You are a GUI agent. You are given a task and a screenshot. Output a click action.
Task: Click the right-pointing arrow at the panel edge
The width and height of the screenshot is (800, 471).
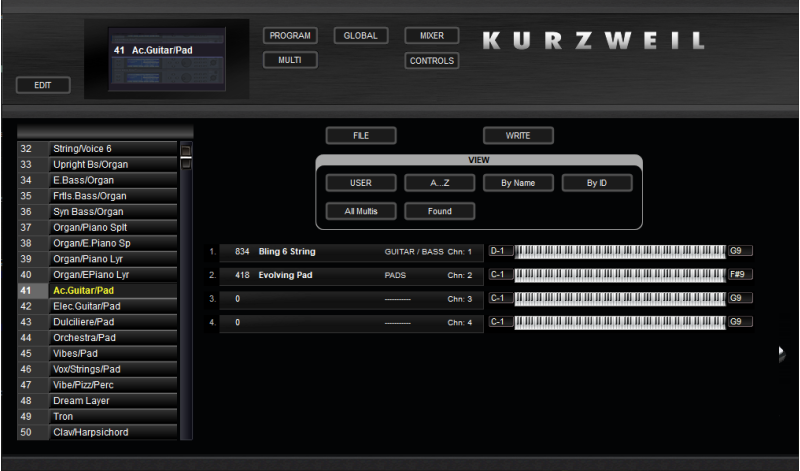(782, 353)
